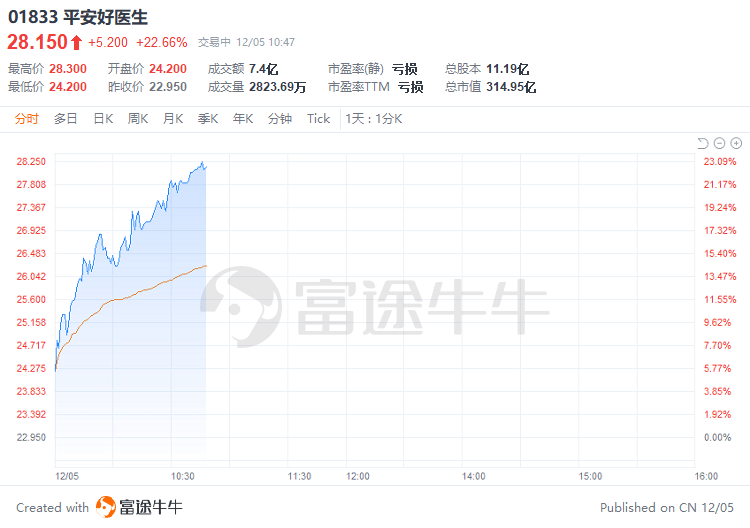Screen dimensions: 750x528
Task: Select the 分钟 tab
Action: point(280,119)
